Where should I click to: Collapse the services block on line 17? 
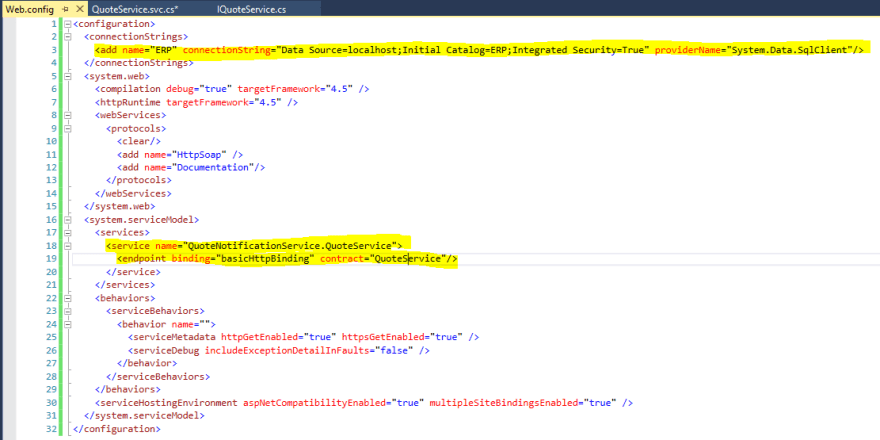68,232
